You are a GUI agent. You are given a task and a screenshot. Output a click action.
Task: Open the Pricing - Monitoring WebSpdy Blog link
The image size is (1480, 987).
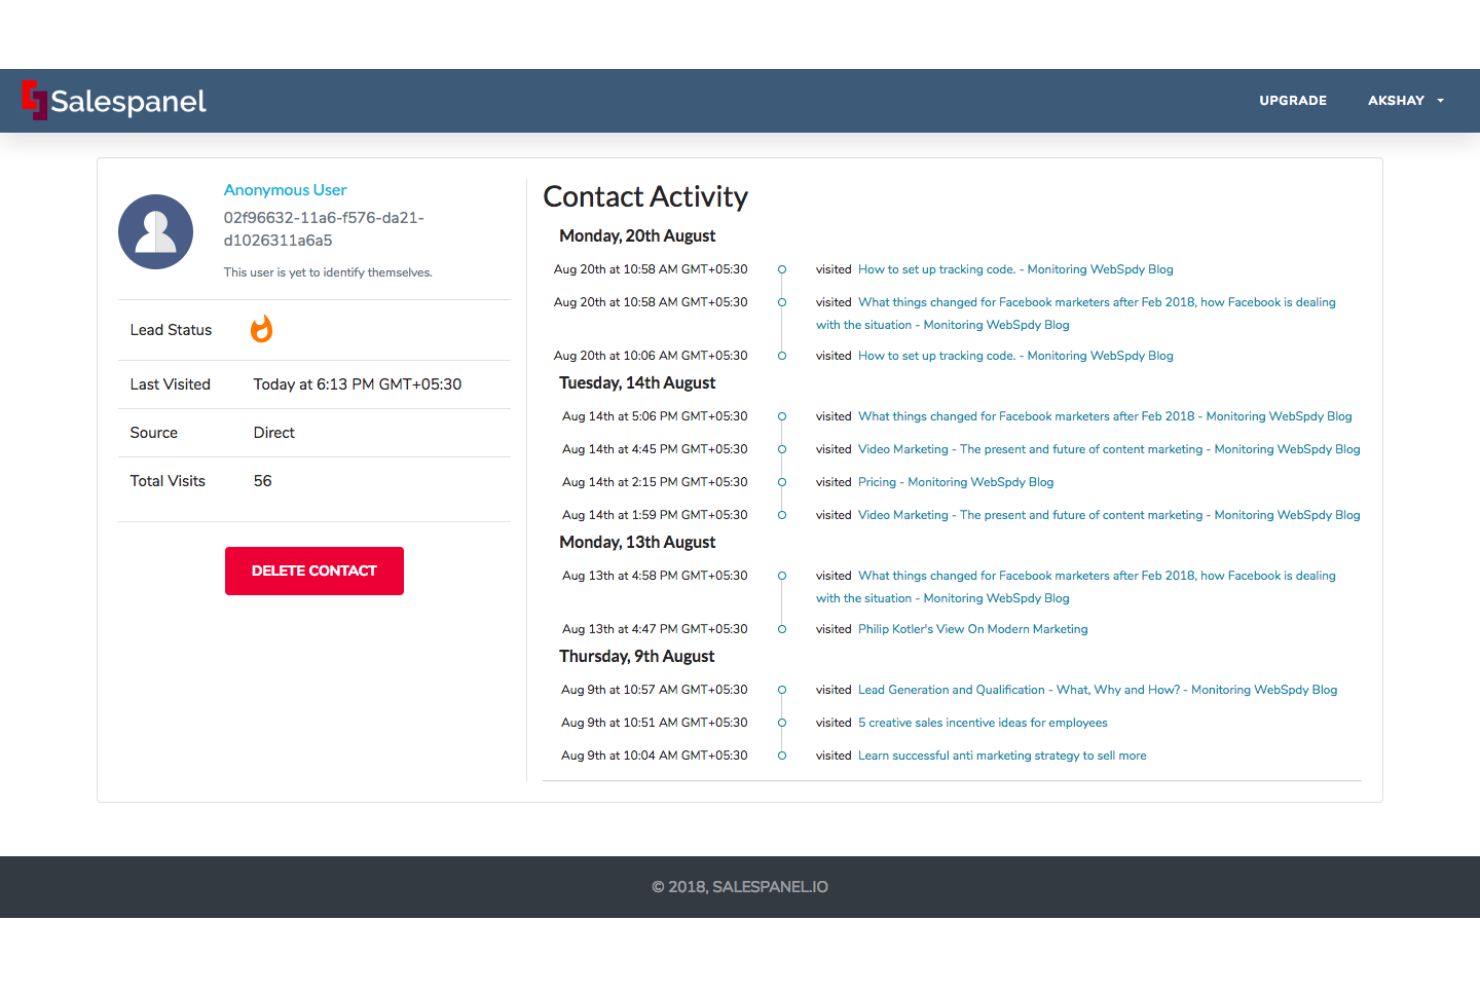(x=956, y=482)
